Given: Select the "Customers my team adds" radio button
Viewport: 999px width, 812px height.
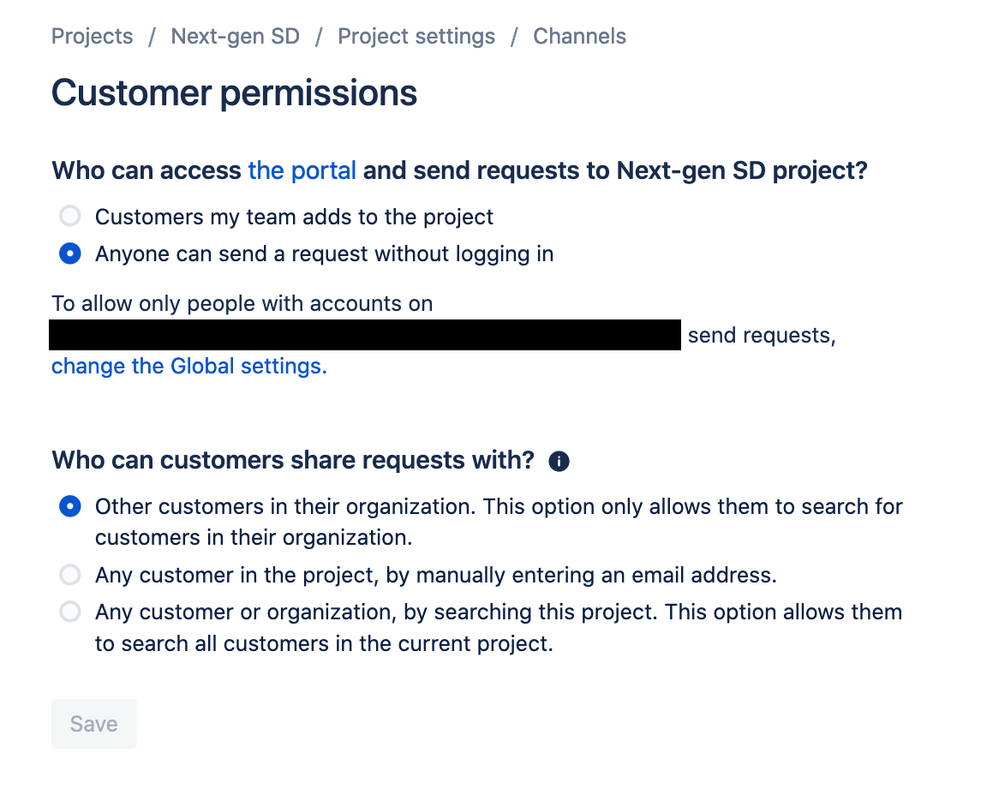Looking at the screenshot, I should tap(70, 216).
